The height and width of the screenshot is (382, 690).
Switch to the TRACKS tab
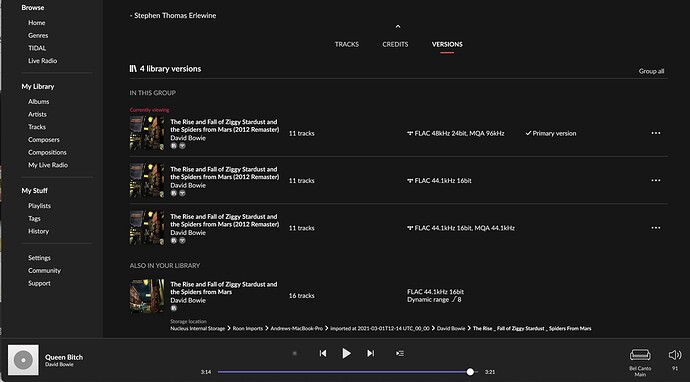[x=347, y=44]
